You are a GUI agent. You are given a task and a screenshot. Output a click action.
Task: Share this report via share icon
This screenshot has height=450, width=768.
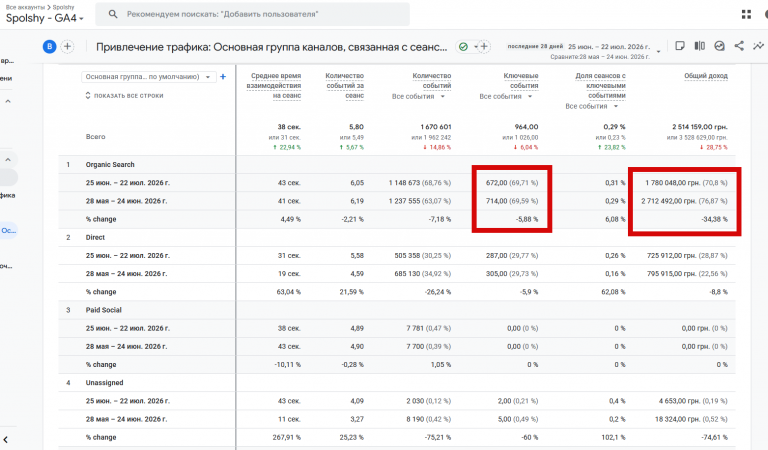click(x=739, y=46)
